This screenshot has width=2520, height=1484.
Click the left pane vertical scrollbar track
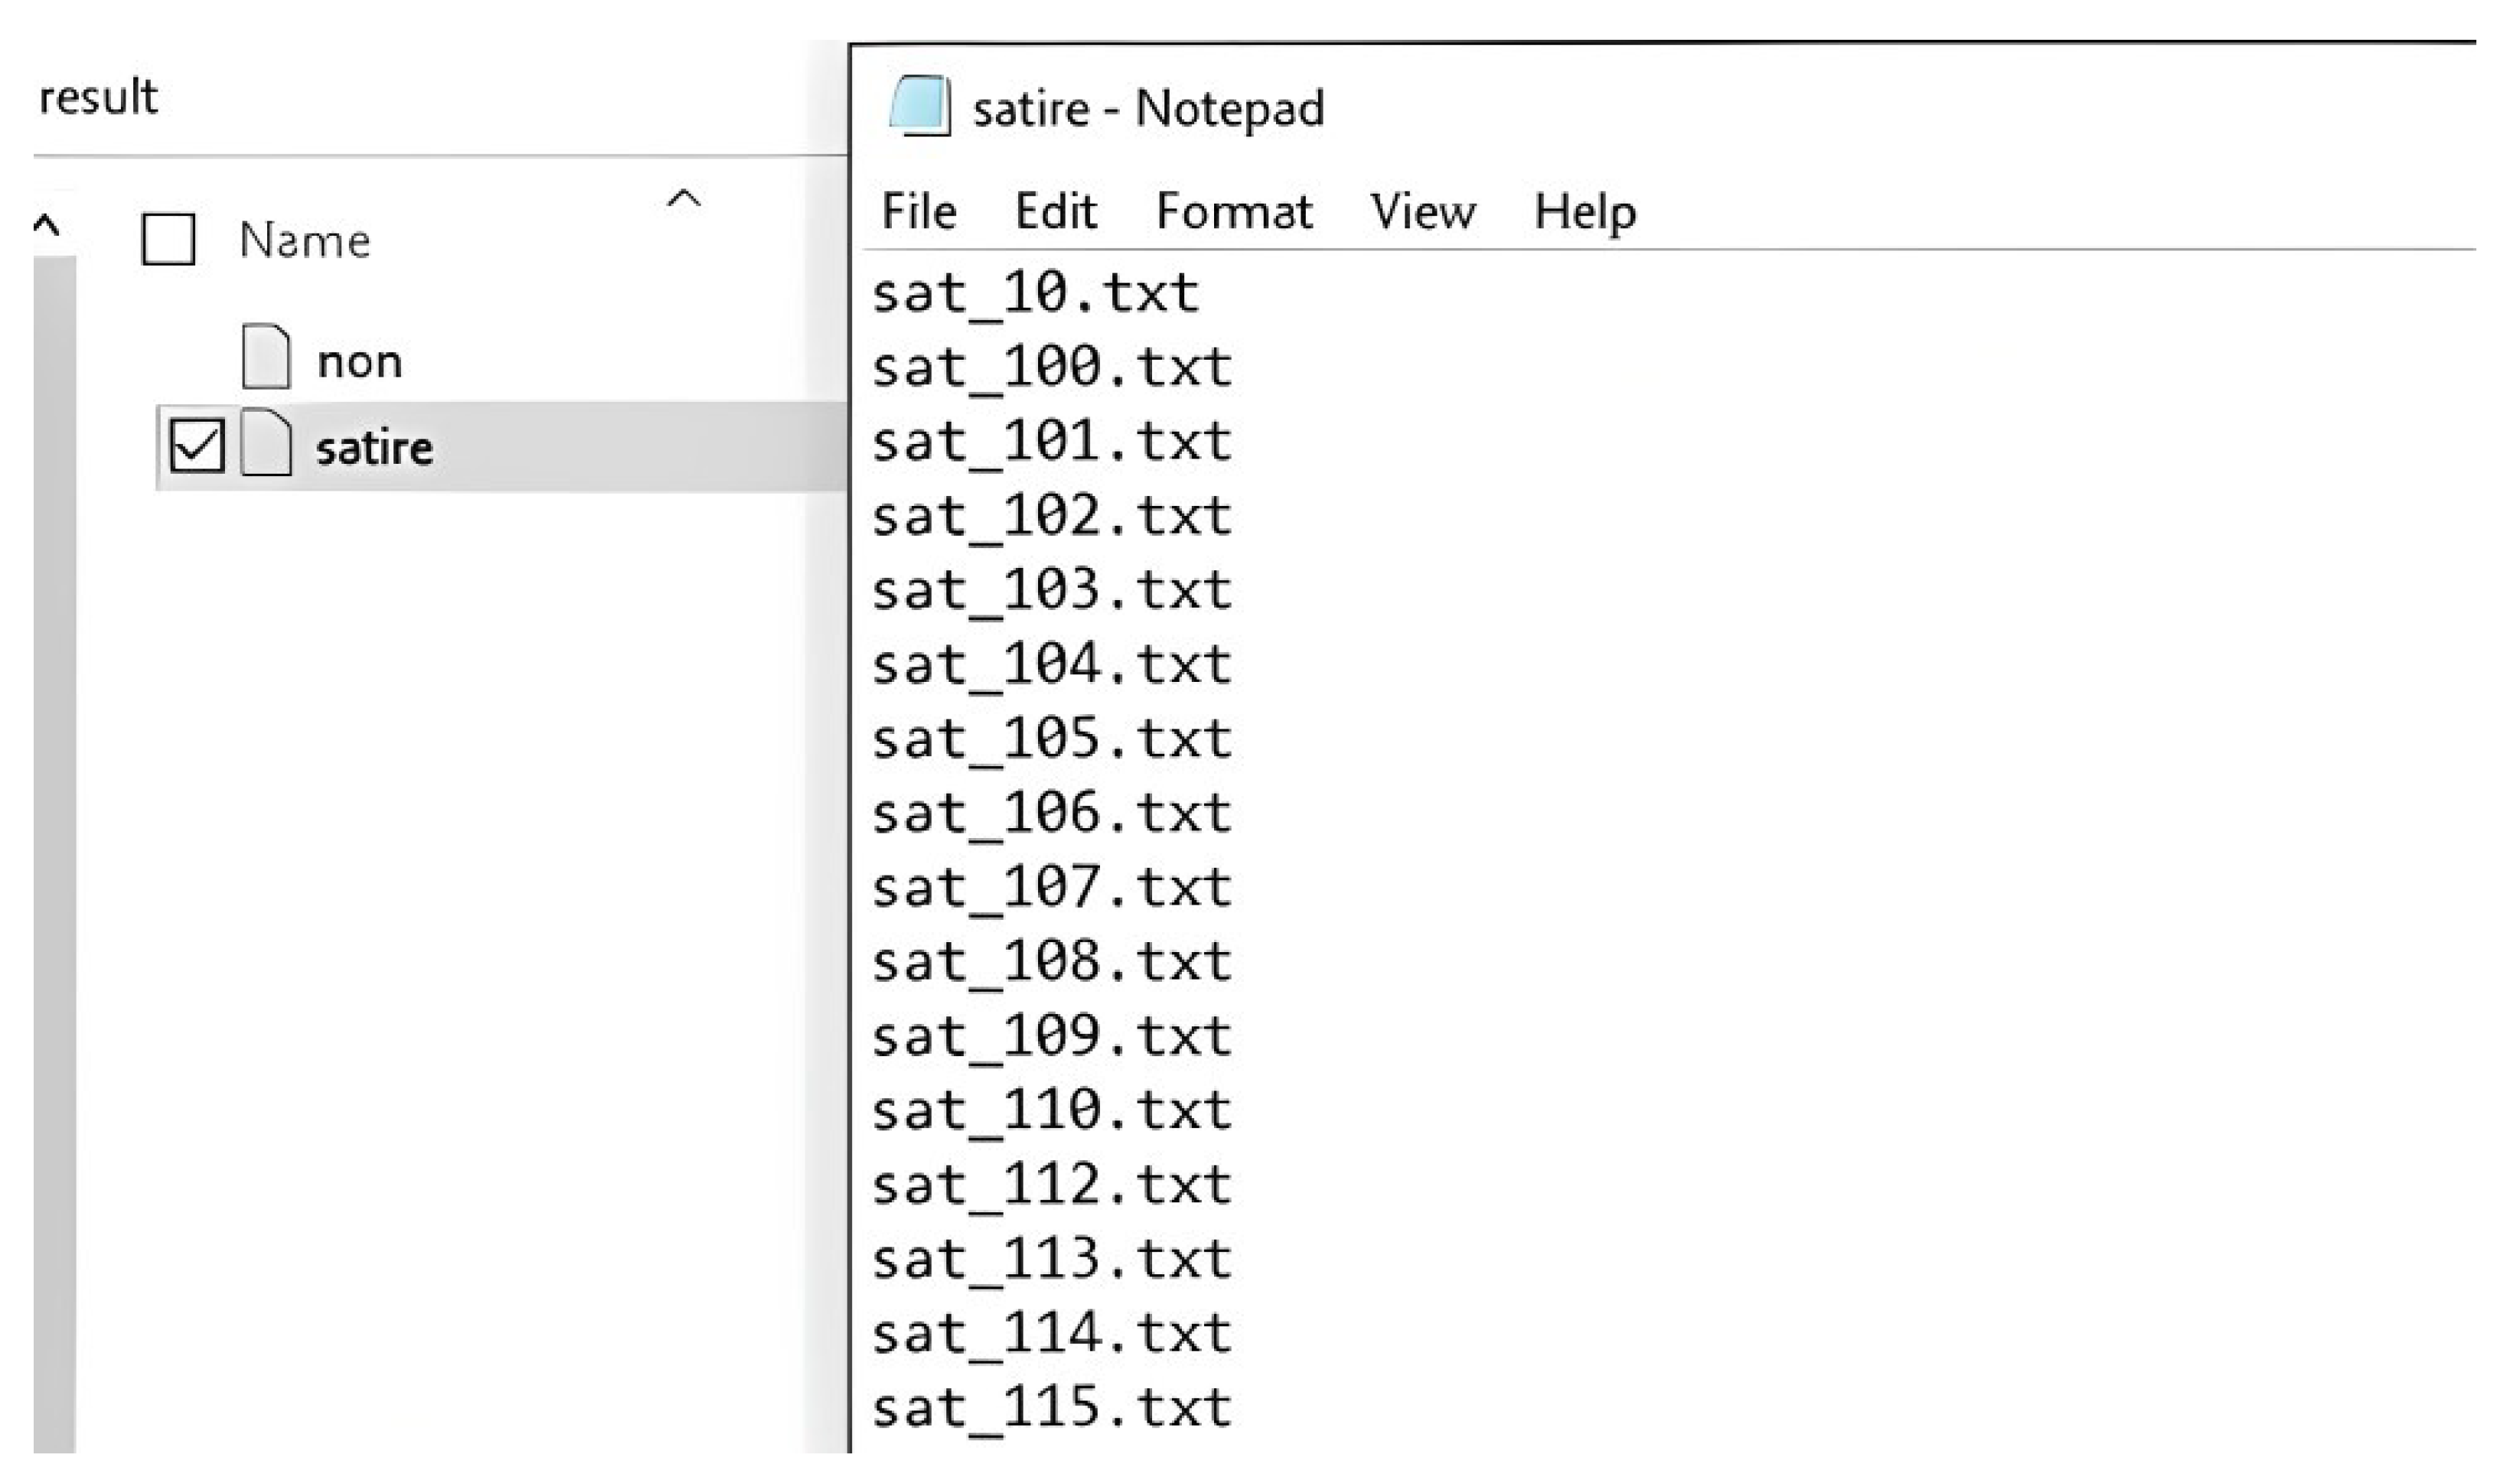(x=54, y=850)
